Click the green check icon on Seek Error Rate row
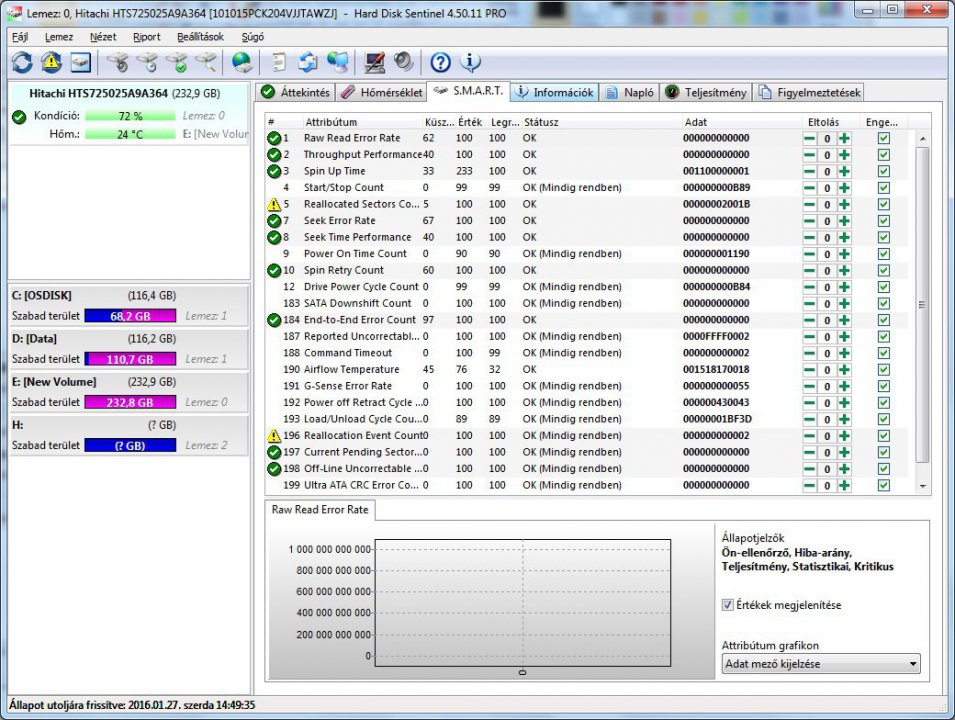The height and width of the screenshot is (720, 955). (274, 221)
